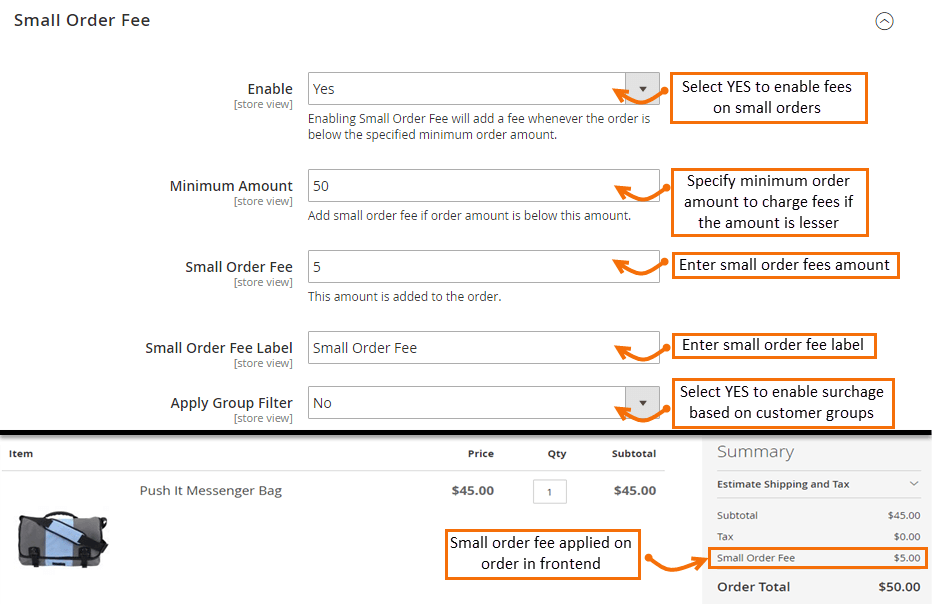932x604 pixels.
Task: Open store view scope for Small Order Fee
Action: 263,282
